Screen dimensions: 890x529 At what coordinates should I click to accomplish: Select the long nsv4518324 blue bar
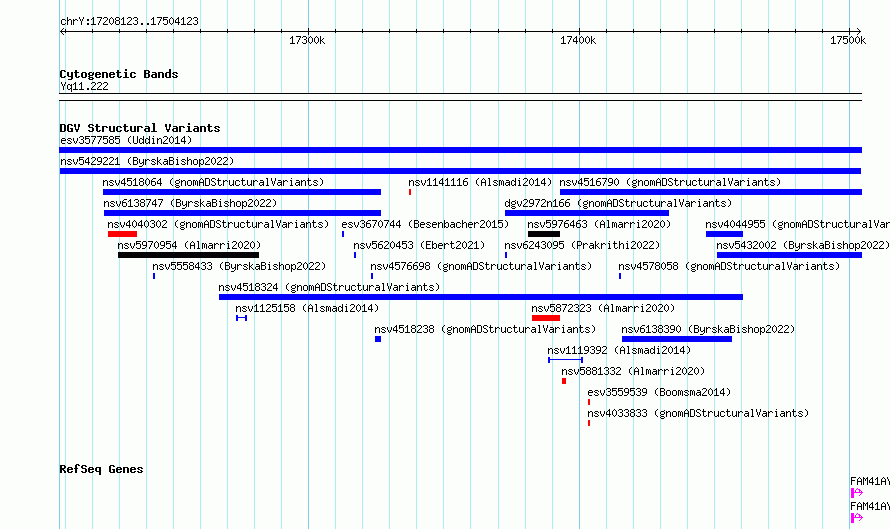coord(481,297)
